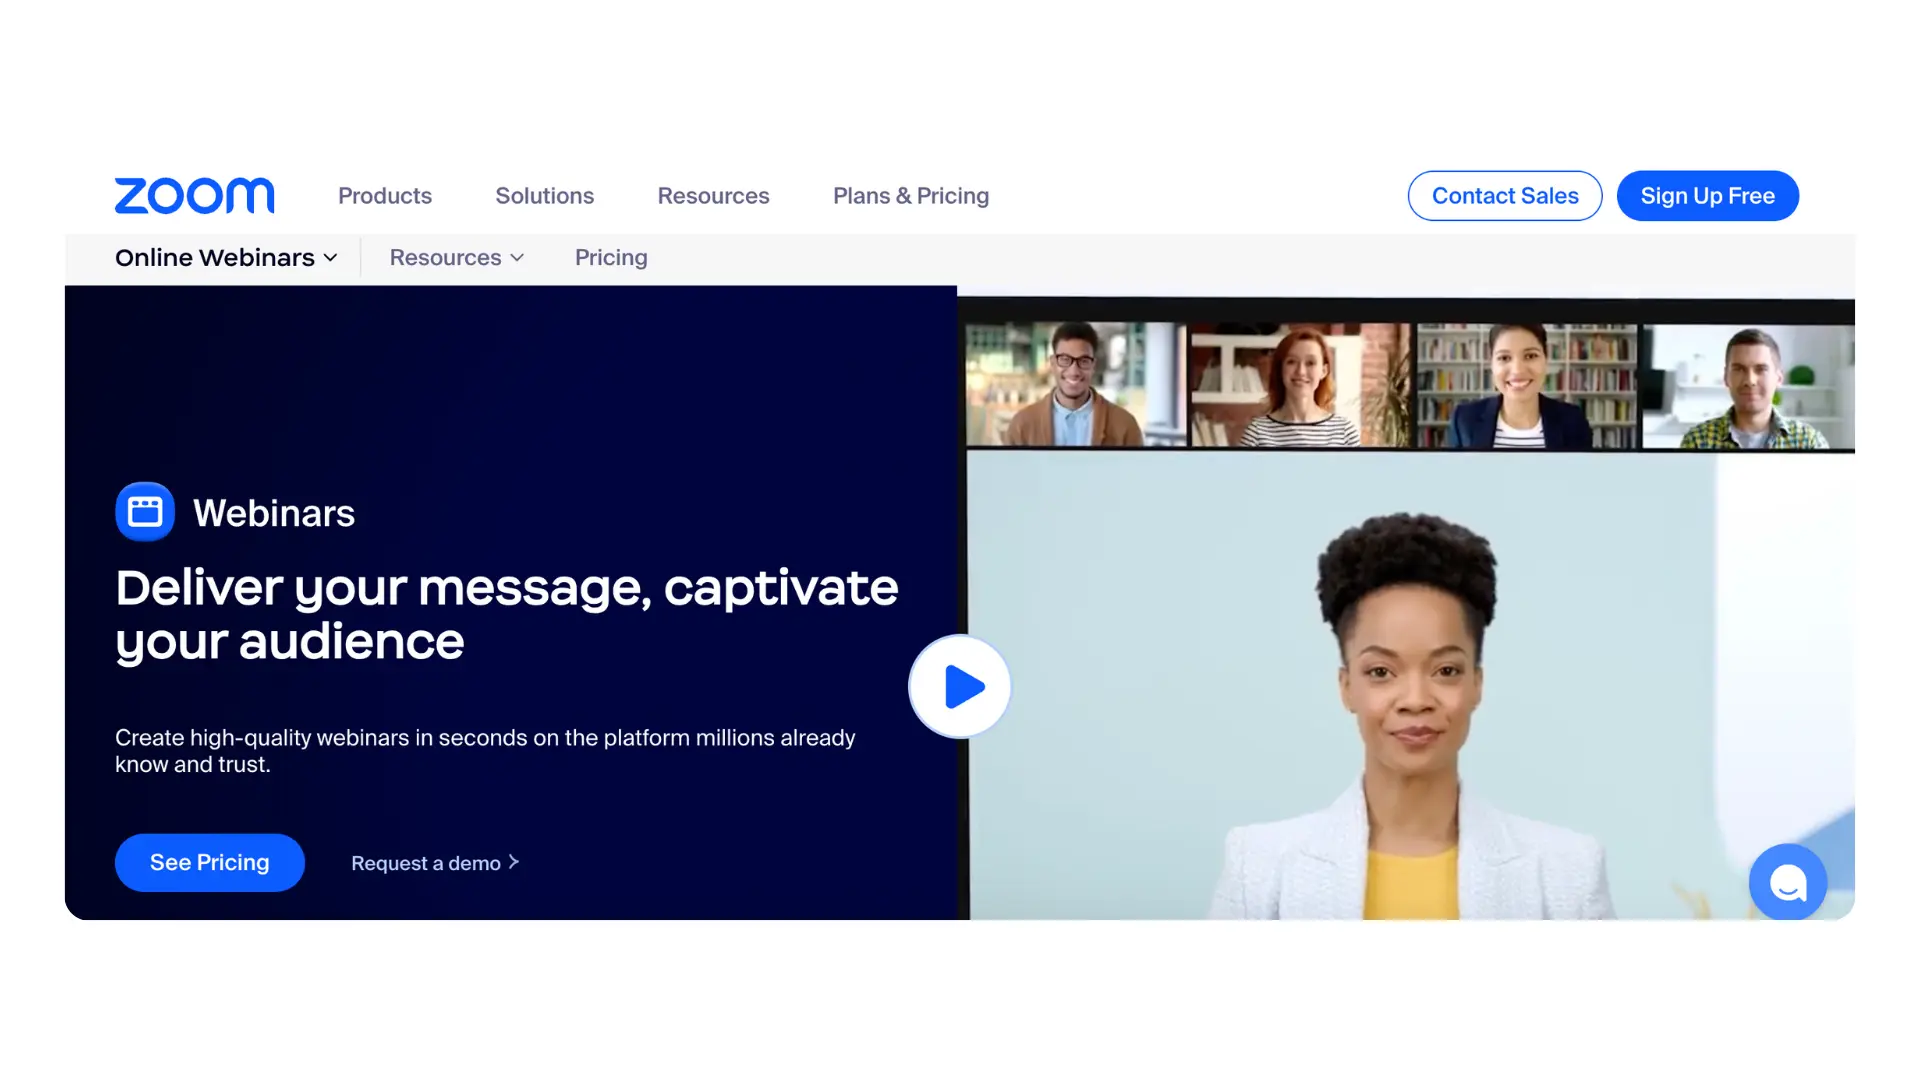
Task: Expand the Resources dropdown in the sub-navigation
Action: coord(457,258)
